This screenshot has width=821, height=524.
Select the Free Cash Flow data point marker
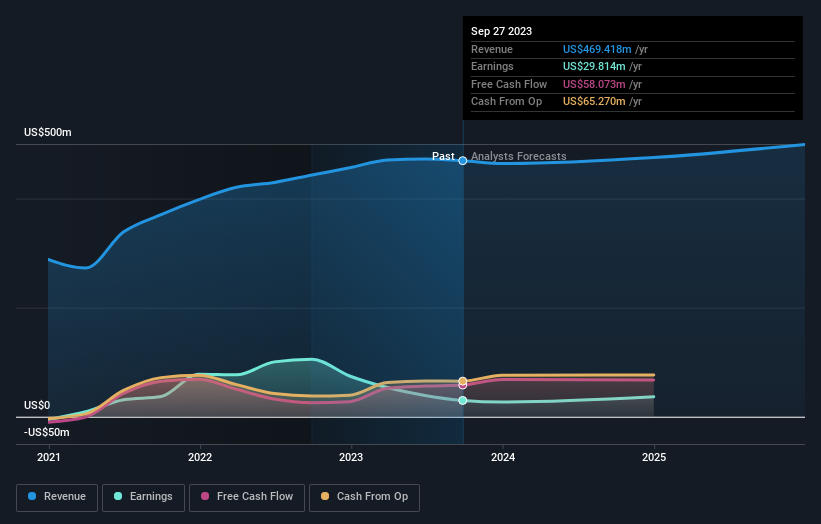(x=463, y=386)
